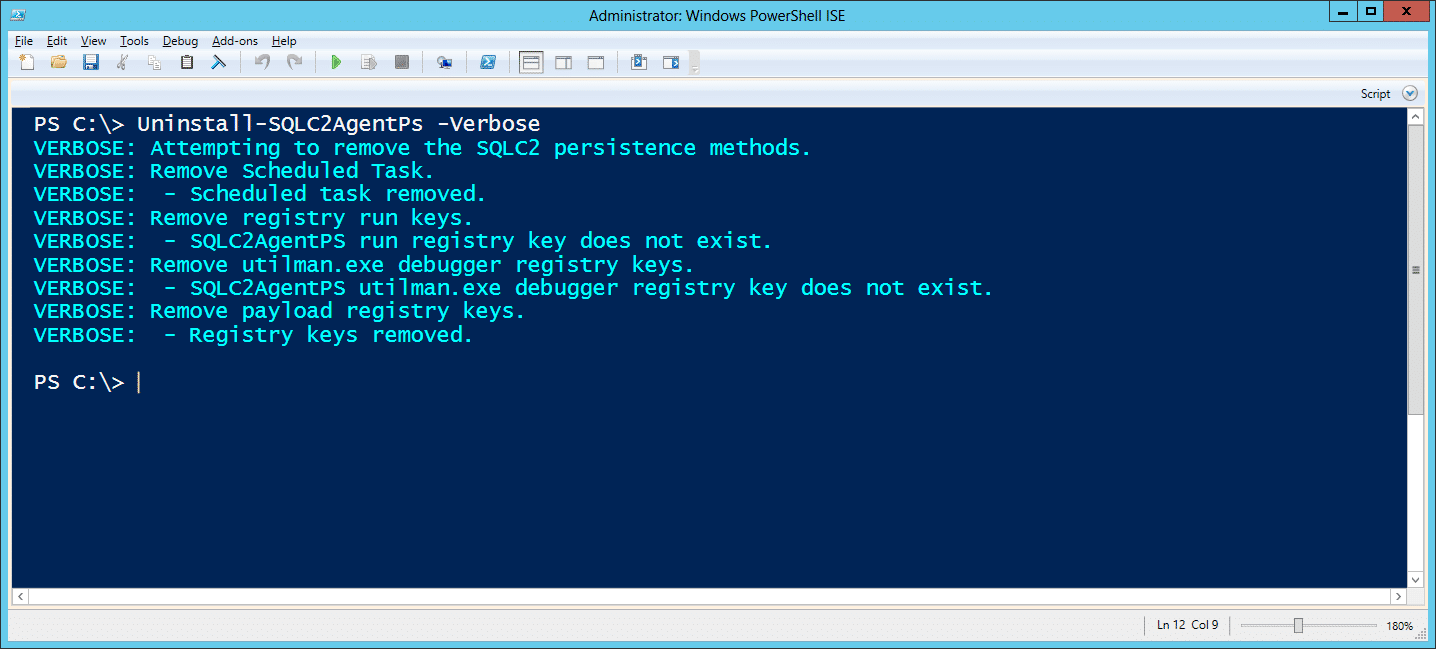Screen dimensions: 1436x649
Task: Open the Tools menu
Action: (x=134, y=41)
